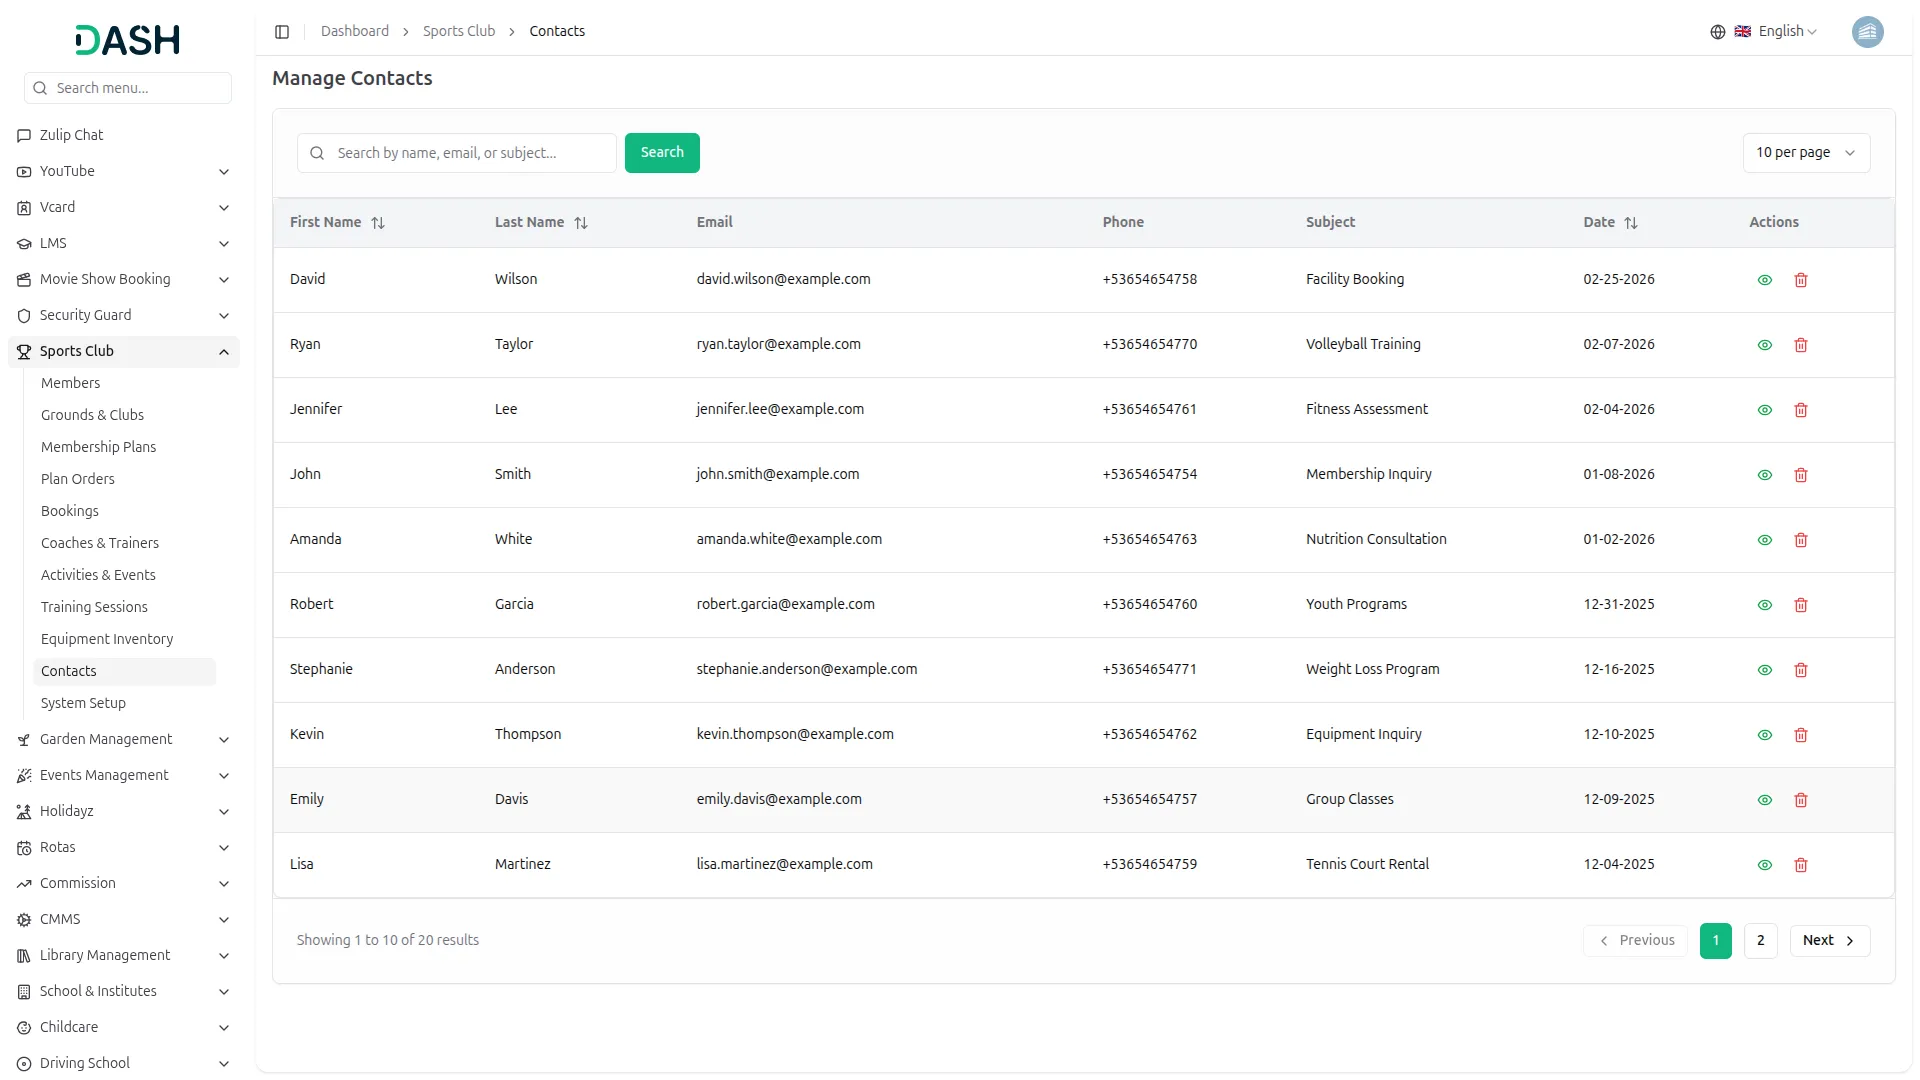Screen dimensions: 1920x1080
Task: Click the globe language icon
Action: pos(1718,32)
